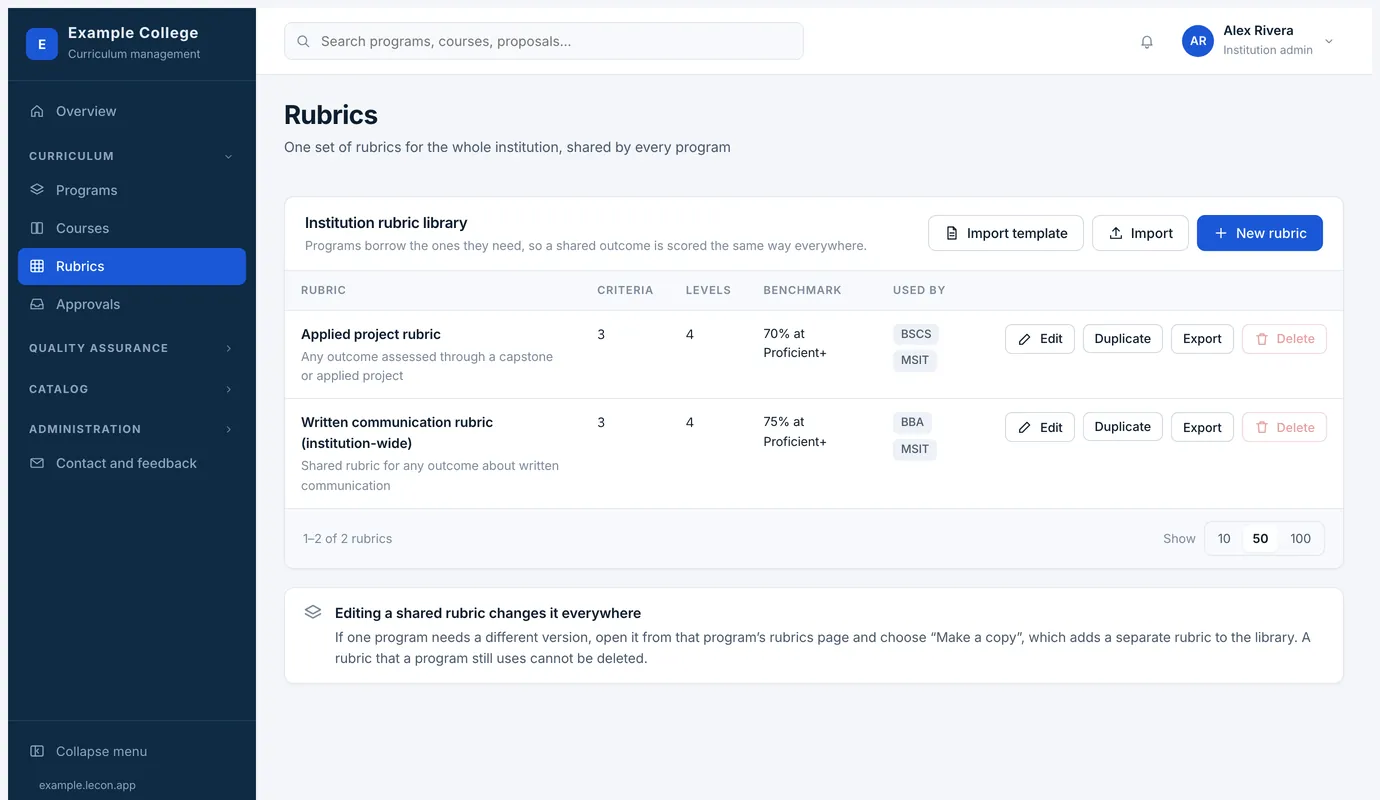Click the Institution rubric library heading
Viewport: 1380px width, 800px height.
[x=386, y=223]
